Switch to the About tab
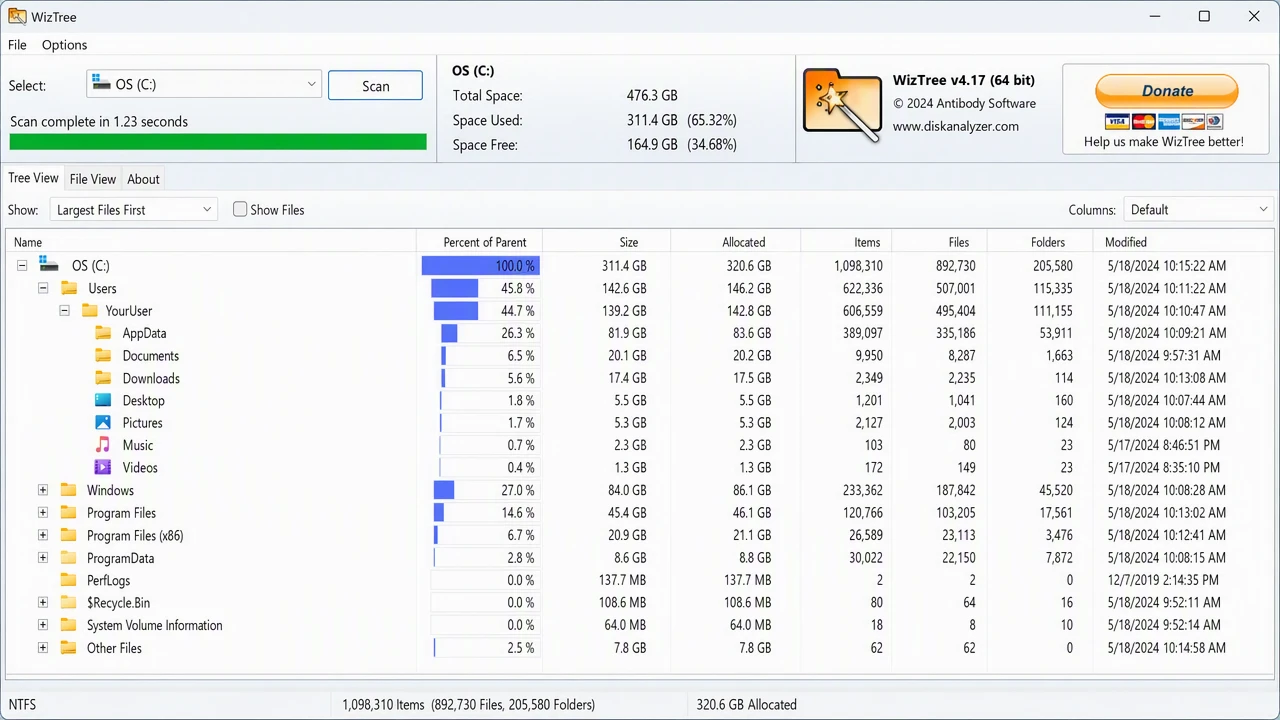The height and width of the screenshot is (720, 1280). [143, 179]
